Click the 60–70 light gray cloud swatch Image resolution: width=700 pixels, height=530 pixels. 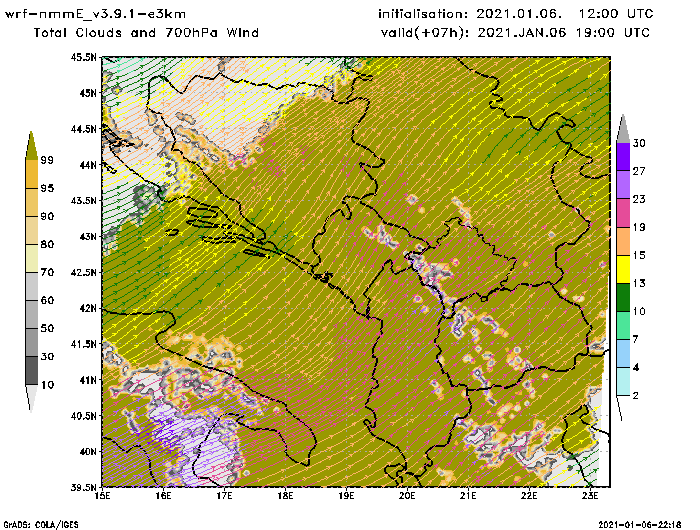click(x=32, y=286)
